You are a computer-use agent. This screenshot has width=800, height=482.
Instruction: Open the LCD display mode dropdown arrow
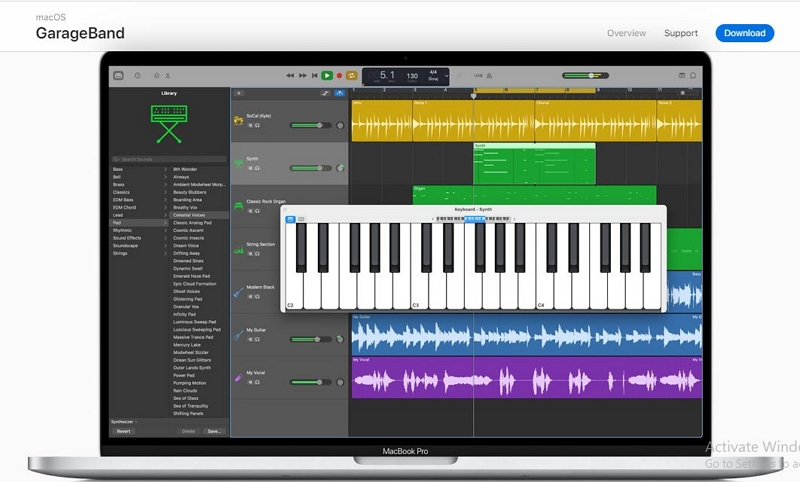[446, 76]
